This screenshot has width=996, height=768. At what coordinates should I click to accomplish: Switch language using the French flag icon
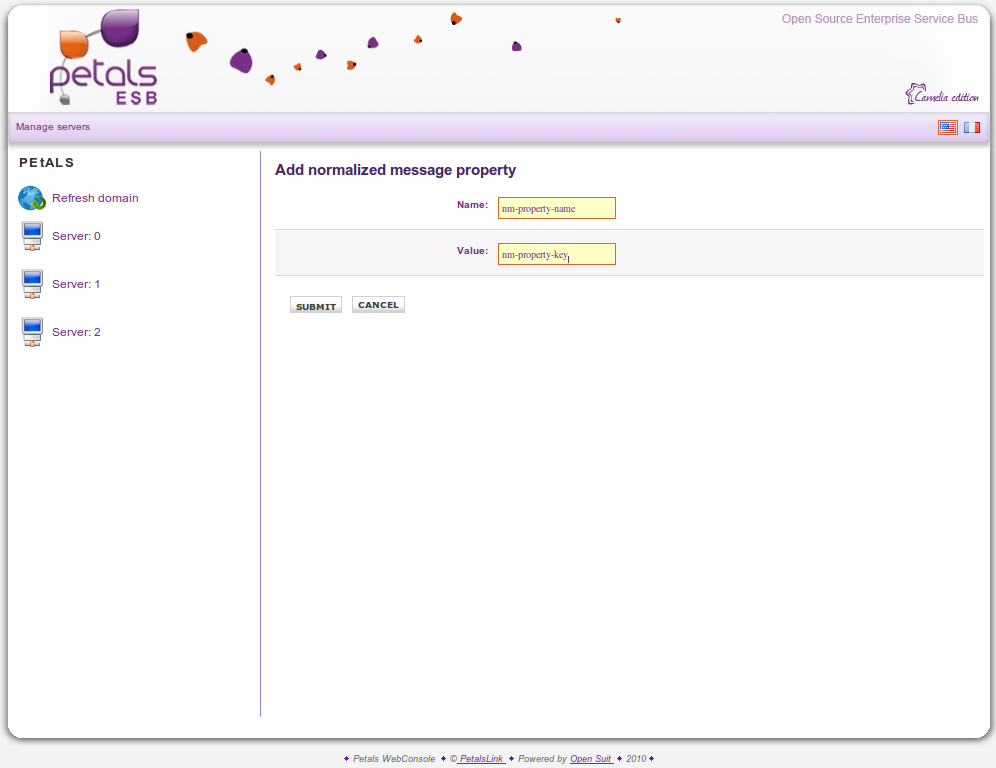[x=971, y=127]
